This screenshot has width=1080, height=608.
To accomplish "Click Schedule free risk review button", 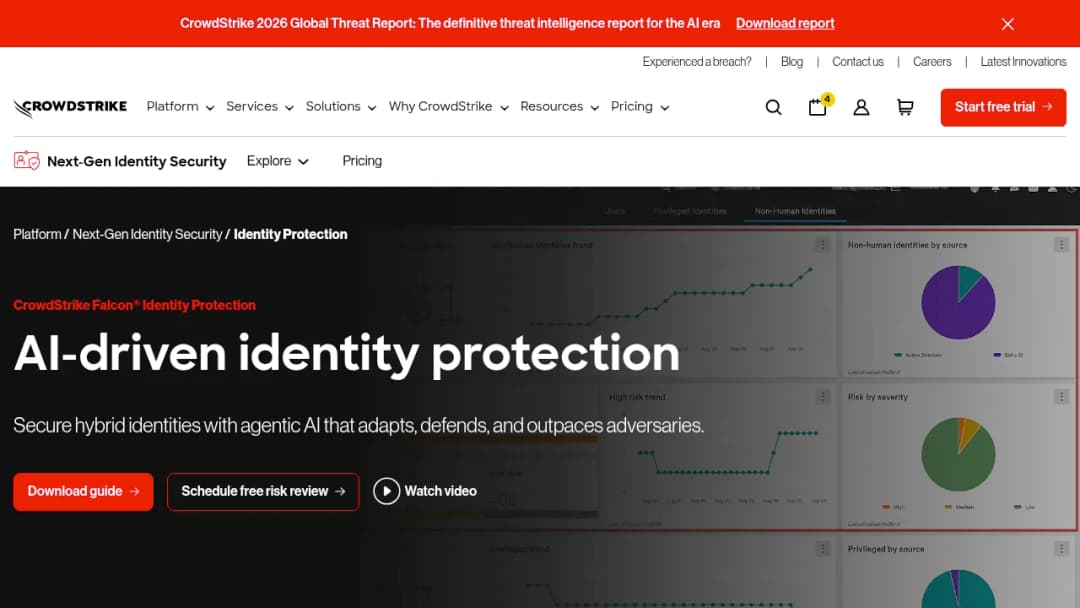I will point(263,492).
